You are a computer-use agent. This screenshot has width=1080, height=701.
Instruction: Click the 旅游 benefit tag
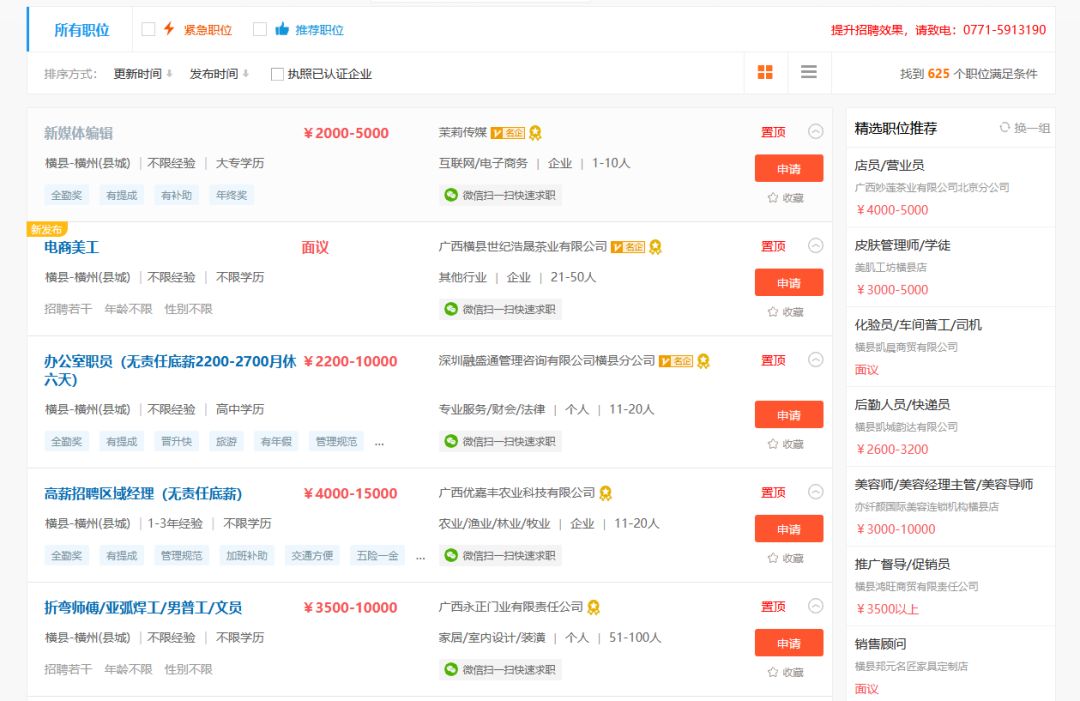tap(227, 441)
